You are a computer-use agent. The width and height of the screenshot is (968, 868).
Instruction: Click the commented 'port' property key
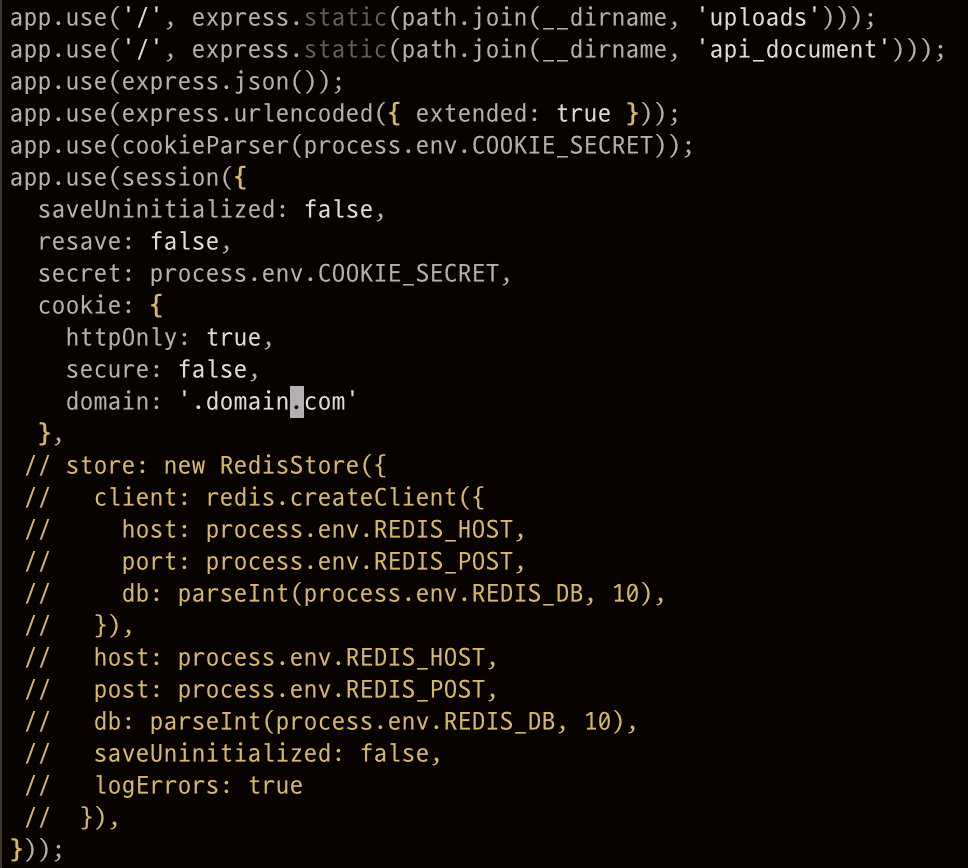(x=150, y=561)
